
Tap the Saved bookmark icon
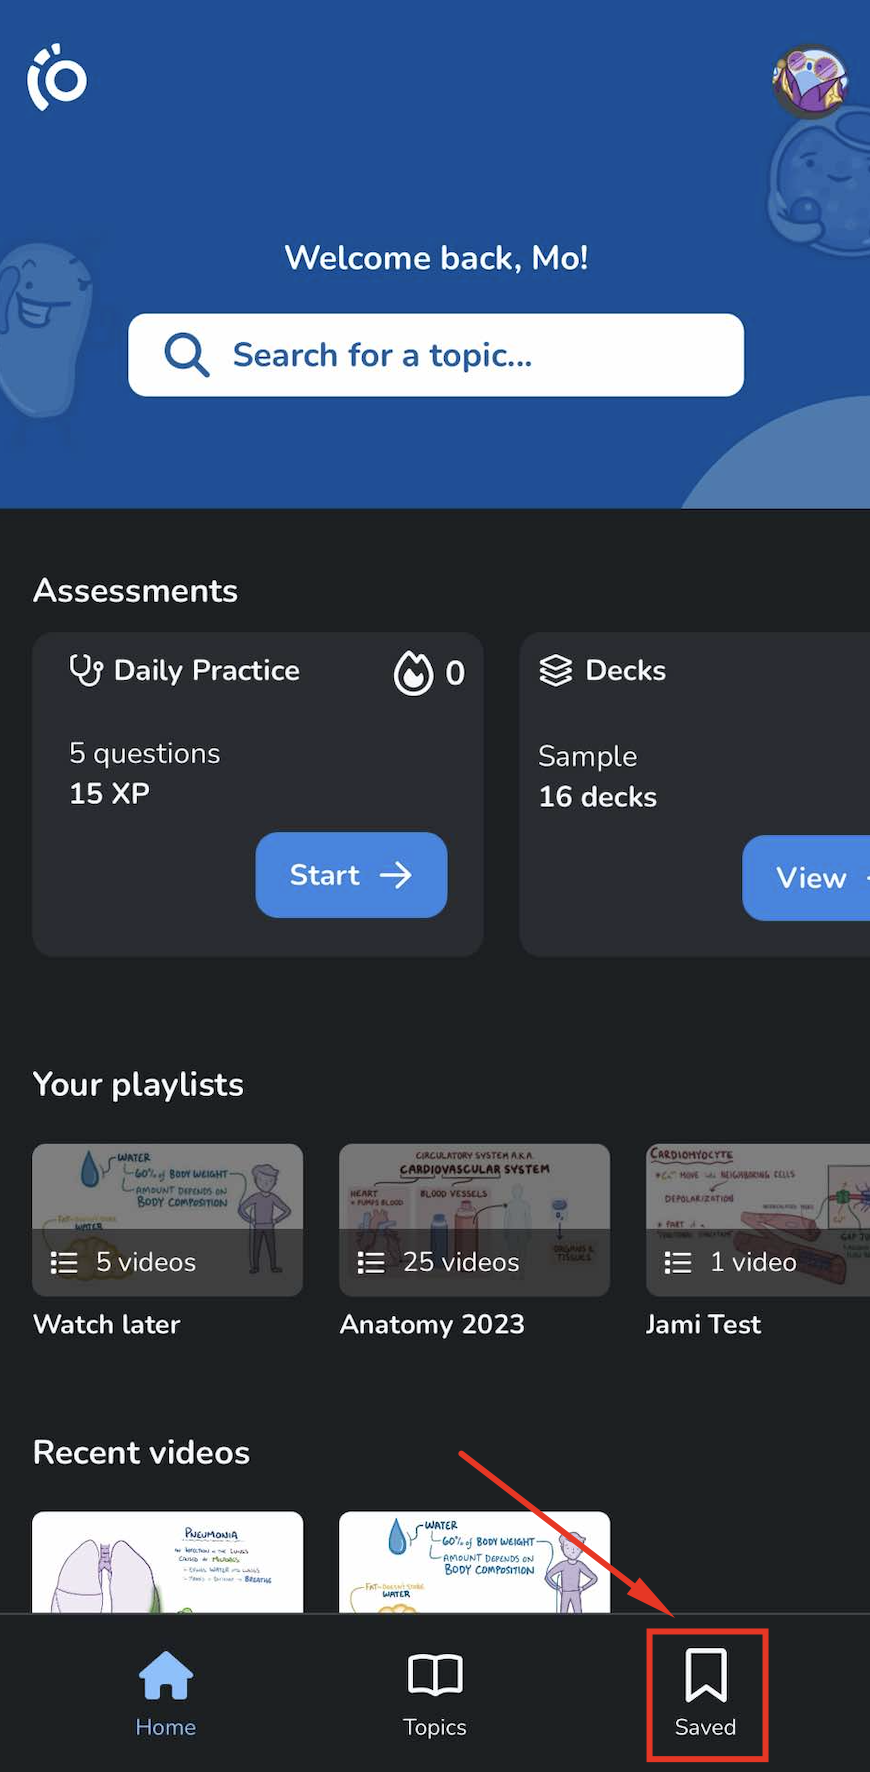click(x=705, y=1675)
